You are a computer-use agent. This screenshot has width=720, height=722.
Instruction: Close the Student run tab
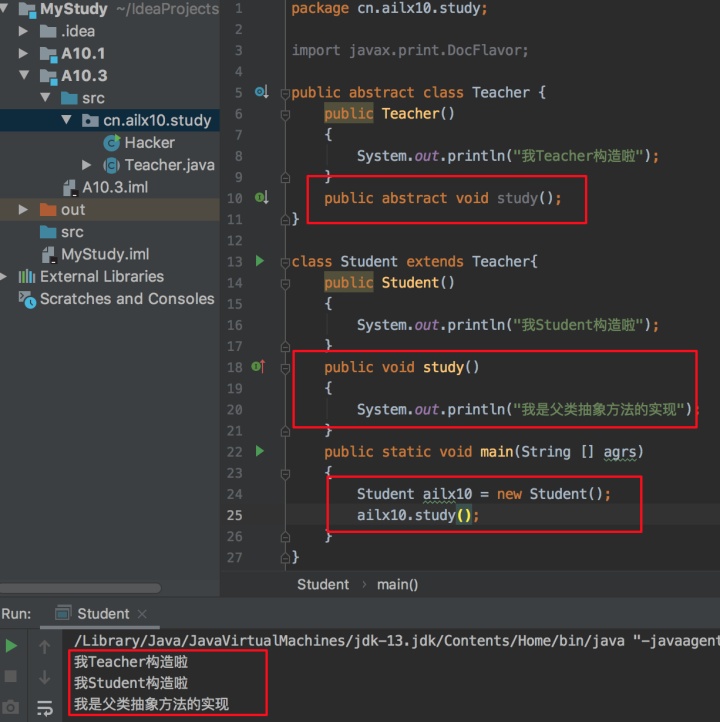click(x=142, y=614)
